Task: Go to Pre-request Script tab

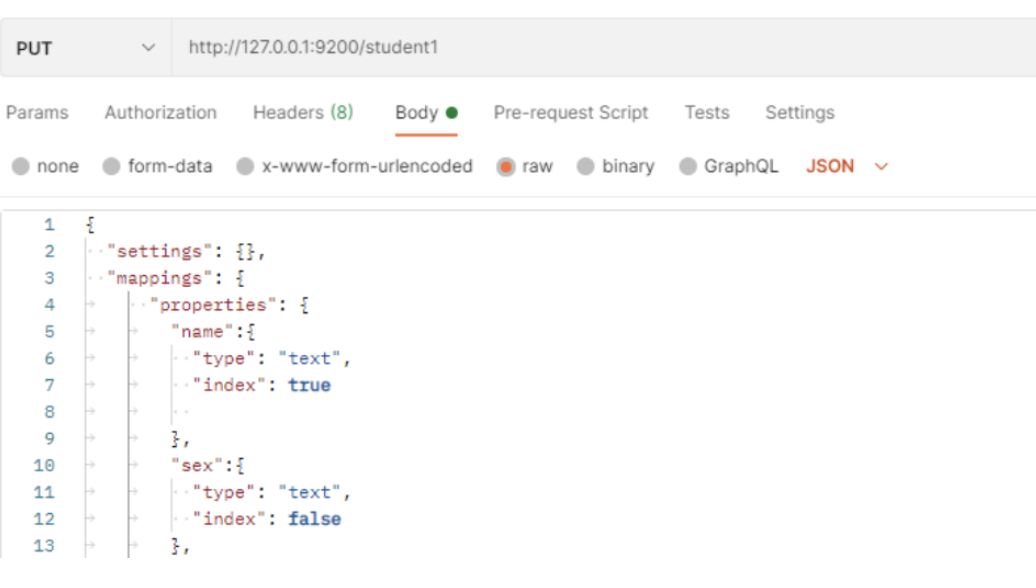Action: pyautogui.click(x=570, y=113)
